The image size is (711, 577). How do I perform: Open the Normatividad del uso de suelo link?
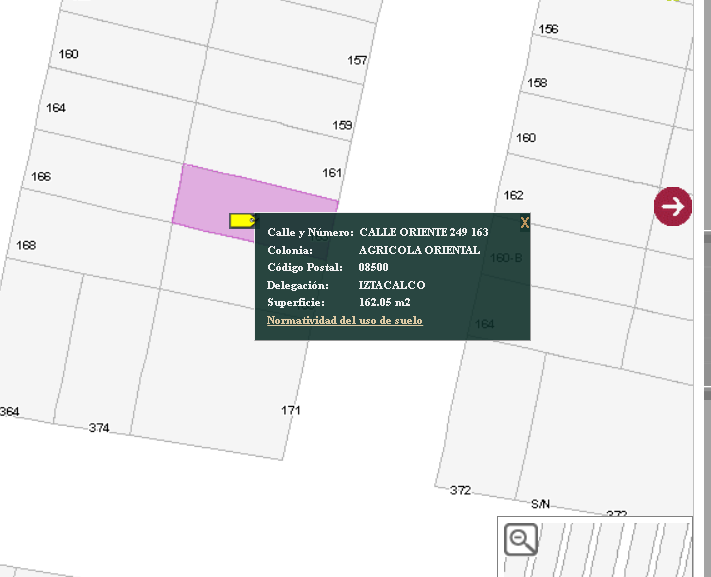[345, 320]
